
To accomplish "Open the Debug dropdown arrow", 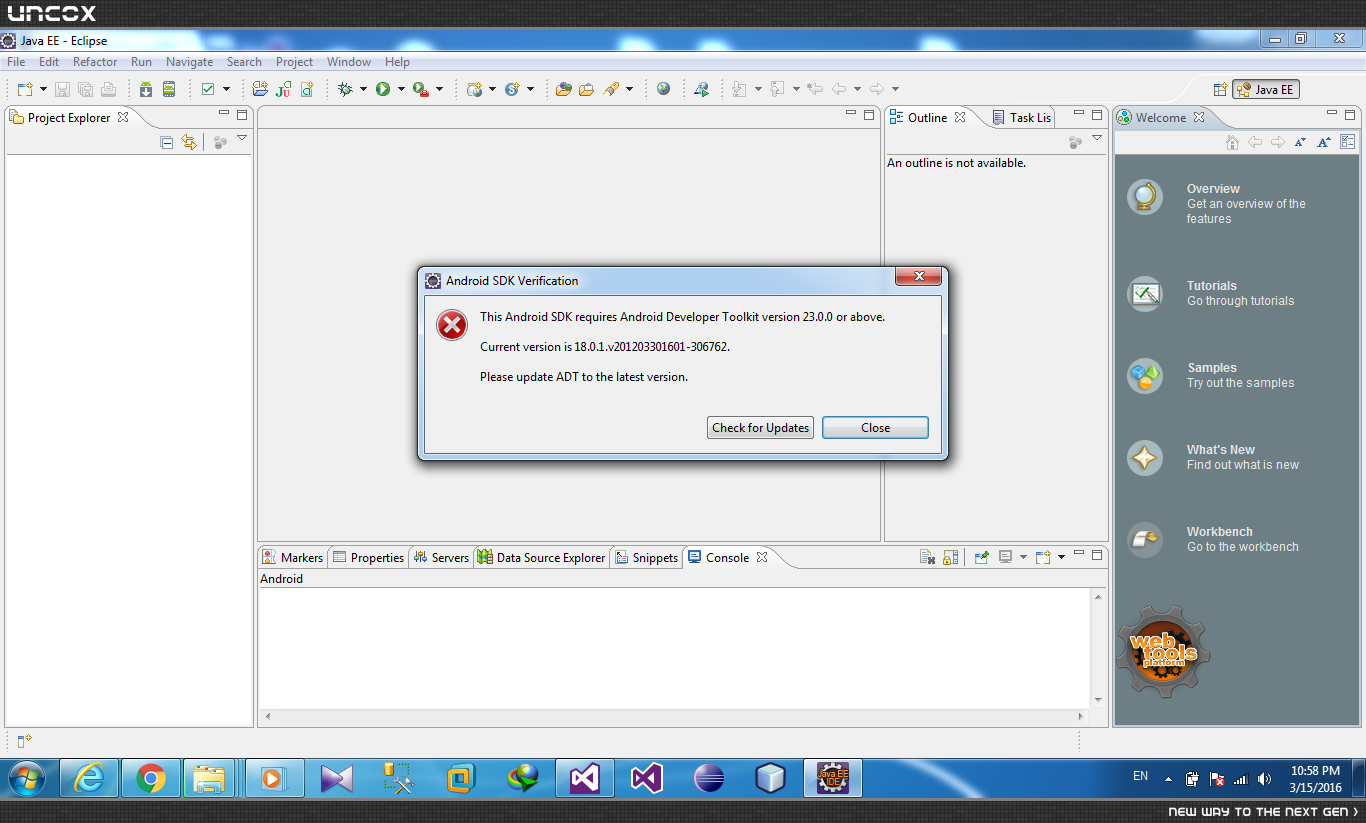I will pos(363,89).
